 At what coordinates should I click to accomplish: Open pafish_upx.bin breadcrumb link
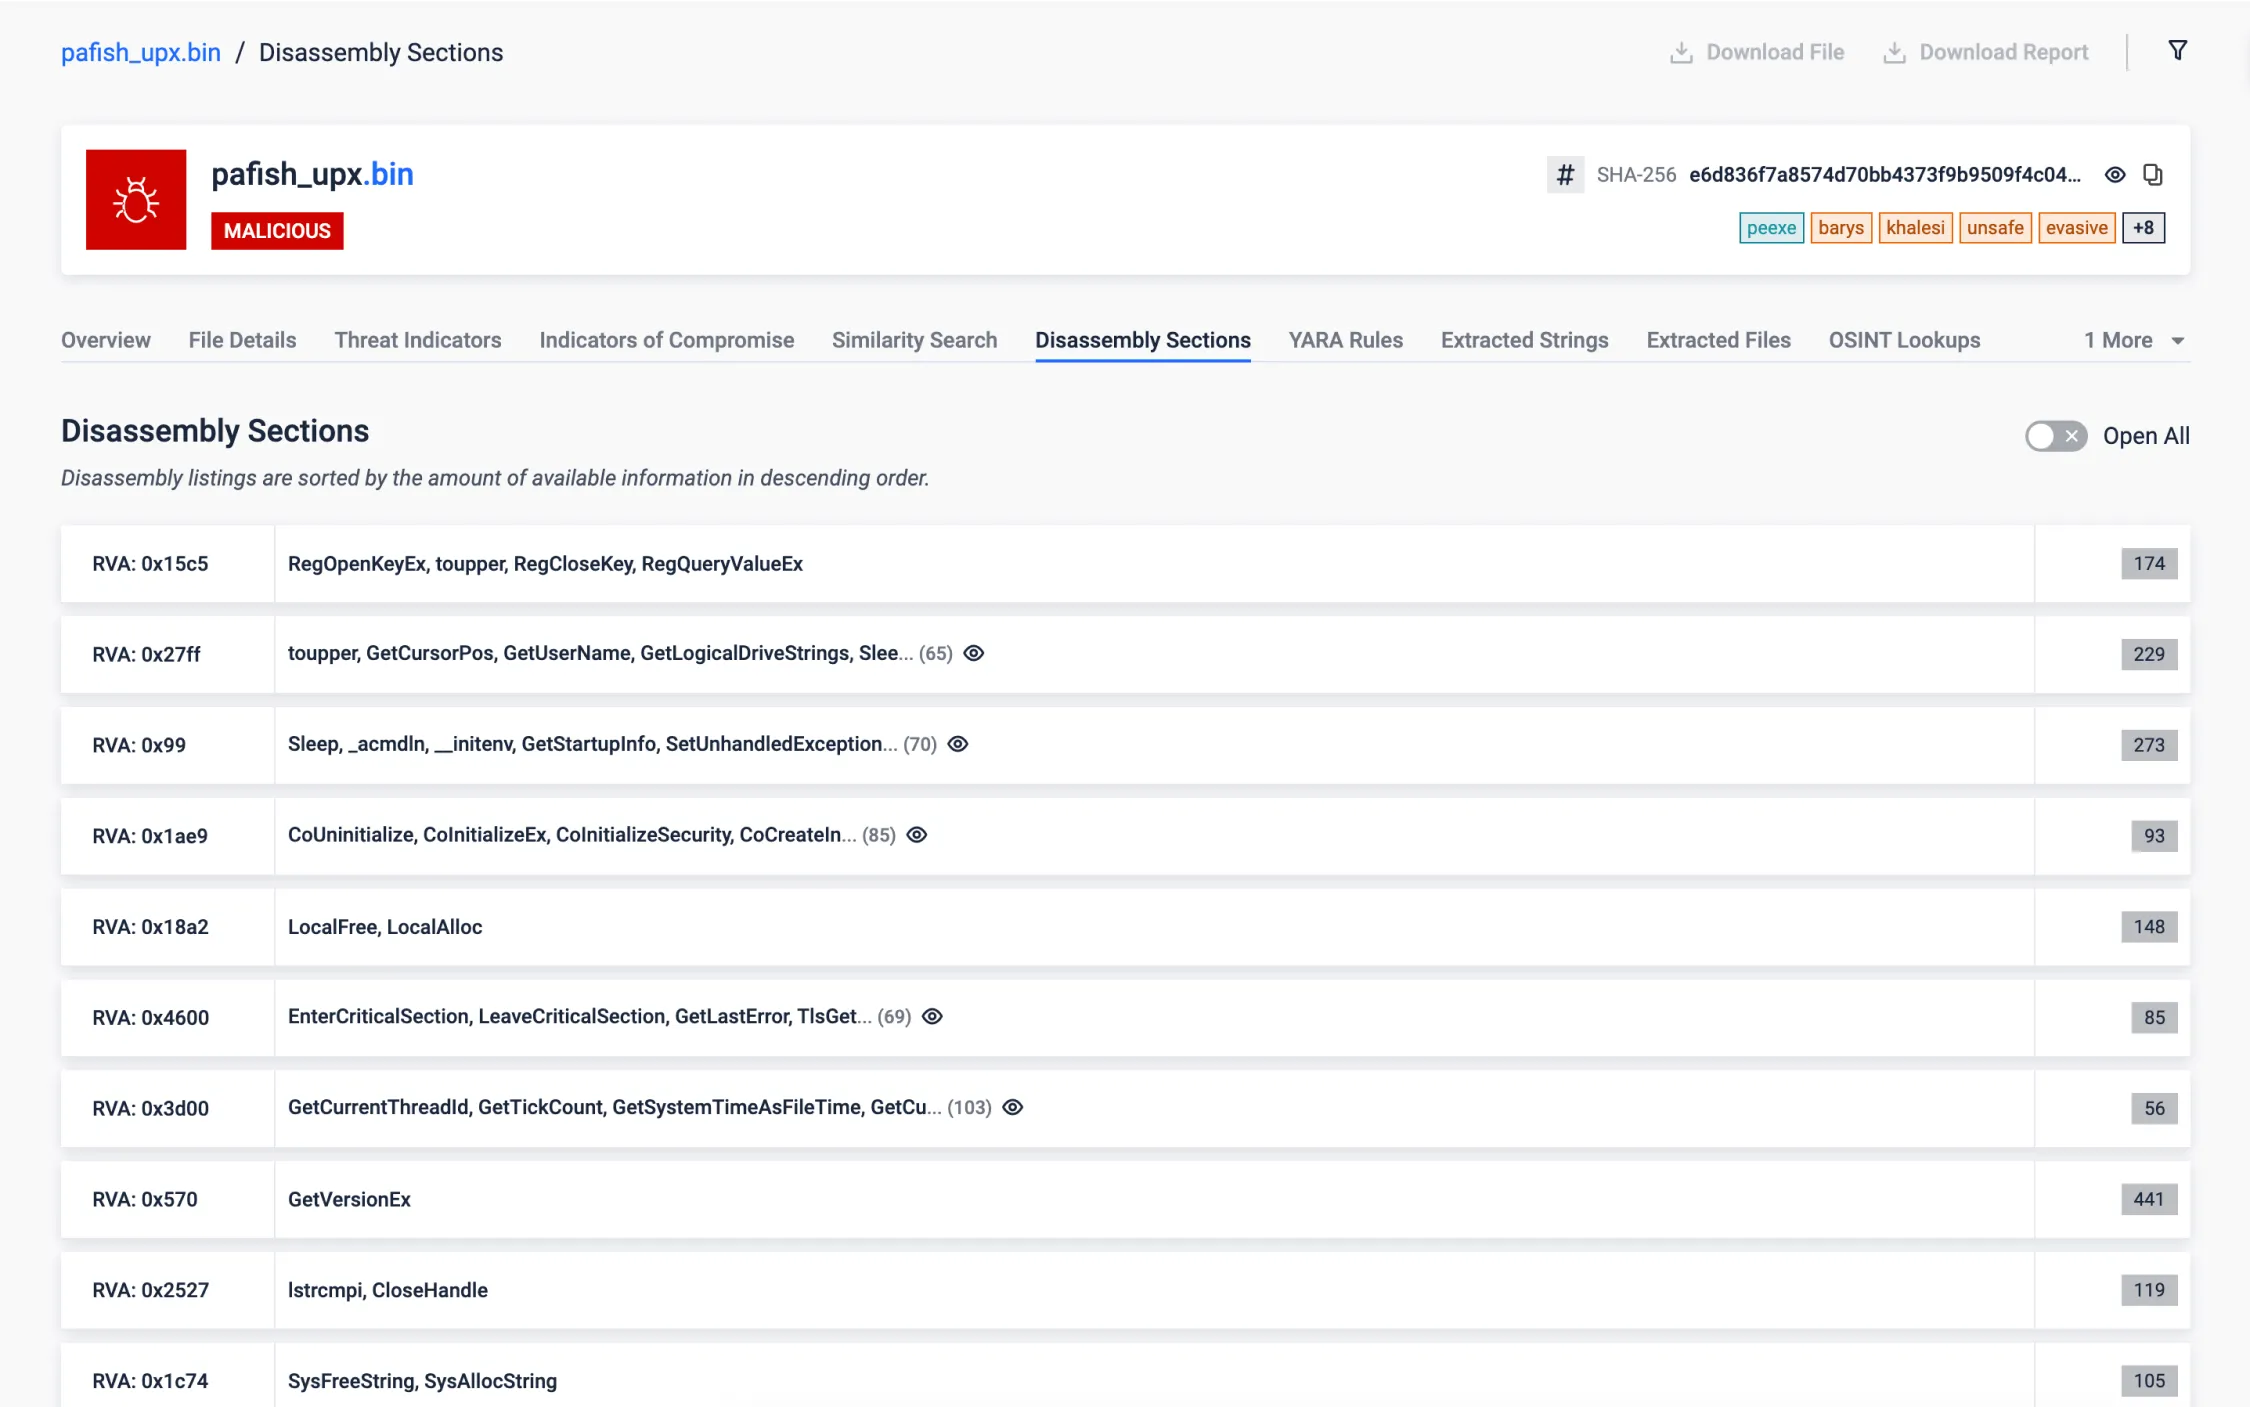click(141, 53)
